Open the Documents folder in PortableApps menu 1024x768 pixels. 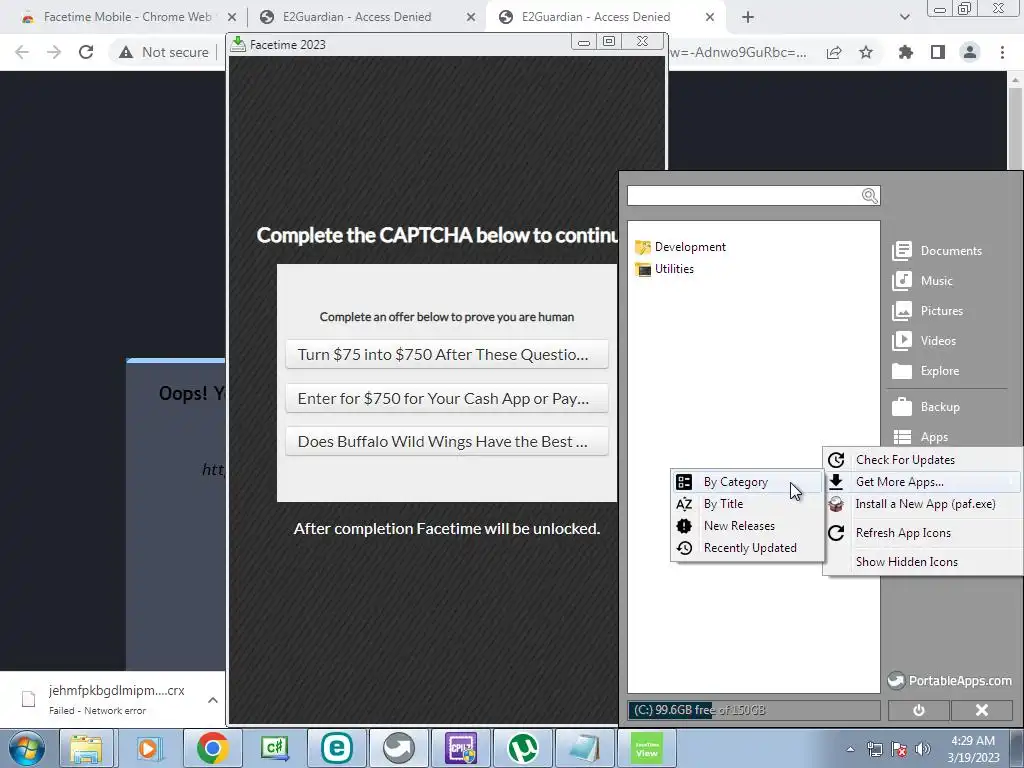(937, 251)
